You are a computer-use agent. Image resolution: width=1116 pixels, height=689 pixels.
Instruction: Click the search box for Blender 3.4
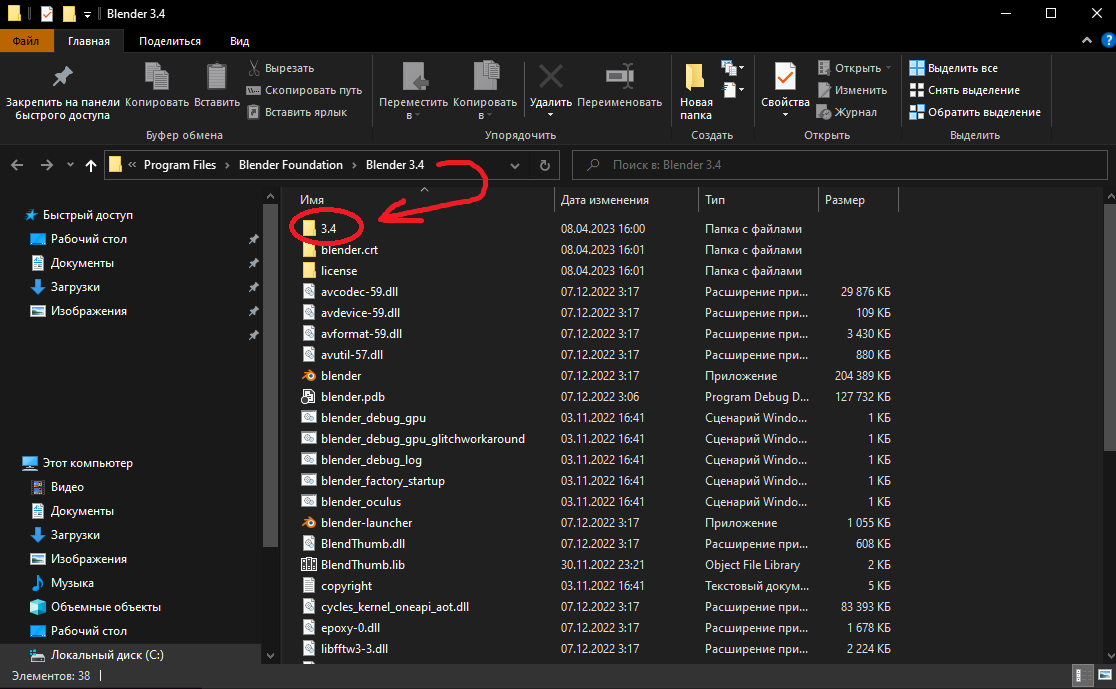[x=840, y=165]
